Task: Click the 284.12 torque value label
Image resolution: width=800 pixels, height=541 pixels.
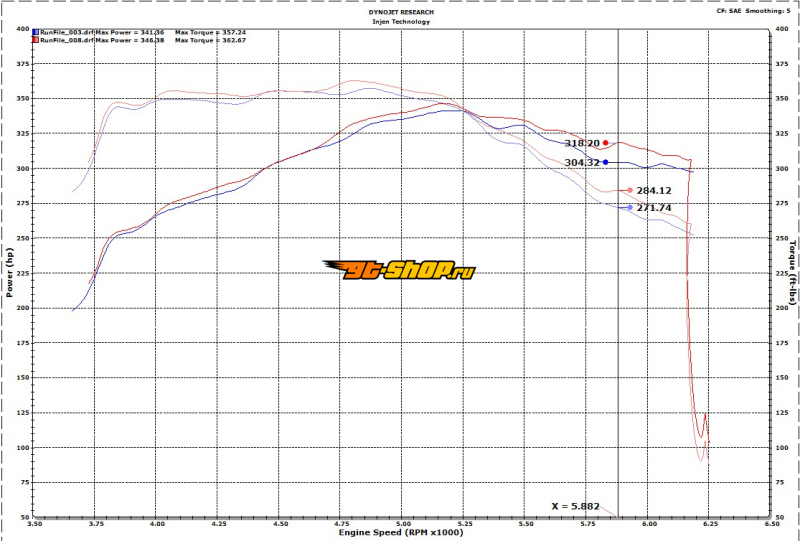Action: tap(654, 190)
